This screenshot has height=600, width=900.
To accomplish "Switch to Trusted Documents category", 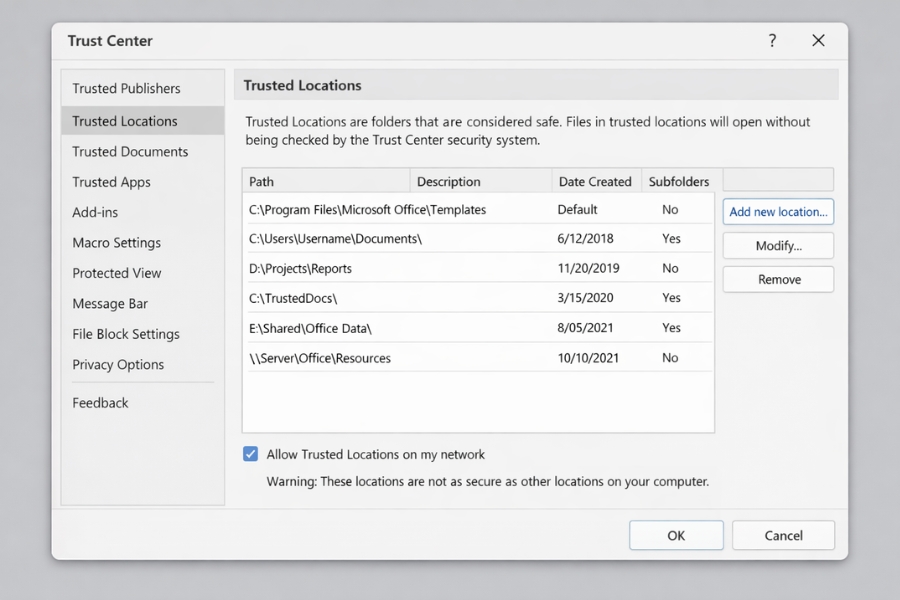I will 130,152.
